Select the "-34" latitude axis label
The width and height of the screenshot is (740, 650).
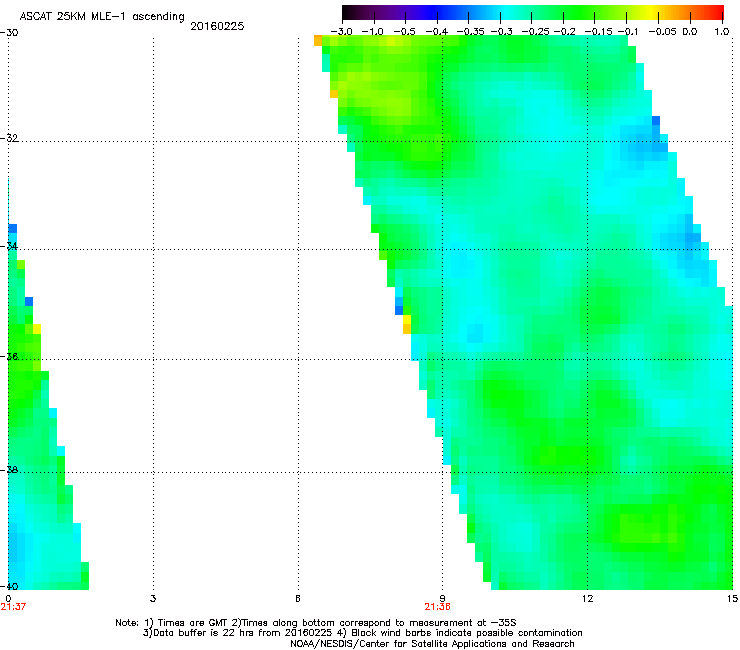click(9, 246)
